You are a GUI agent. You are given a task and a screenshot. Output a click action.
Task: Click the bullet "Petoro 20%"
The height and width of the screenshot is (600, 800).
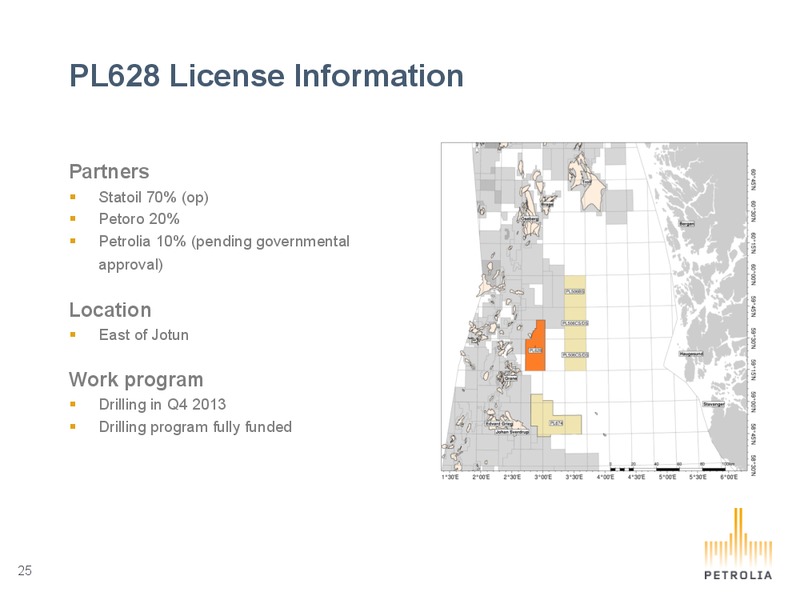(x=139, y=219)
